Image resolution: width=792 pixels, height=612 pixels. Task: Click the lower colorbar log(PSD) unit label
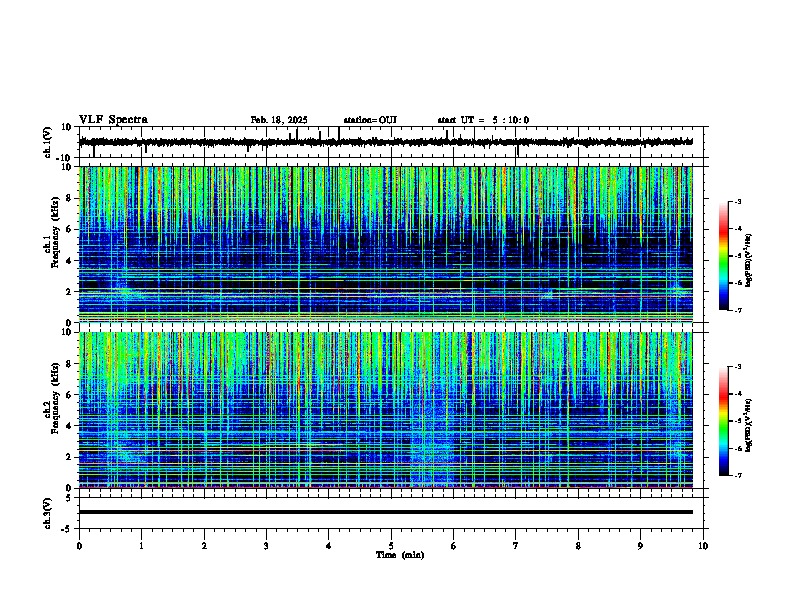(749, 425)
